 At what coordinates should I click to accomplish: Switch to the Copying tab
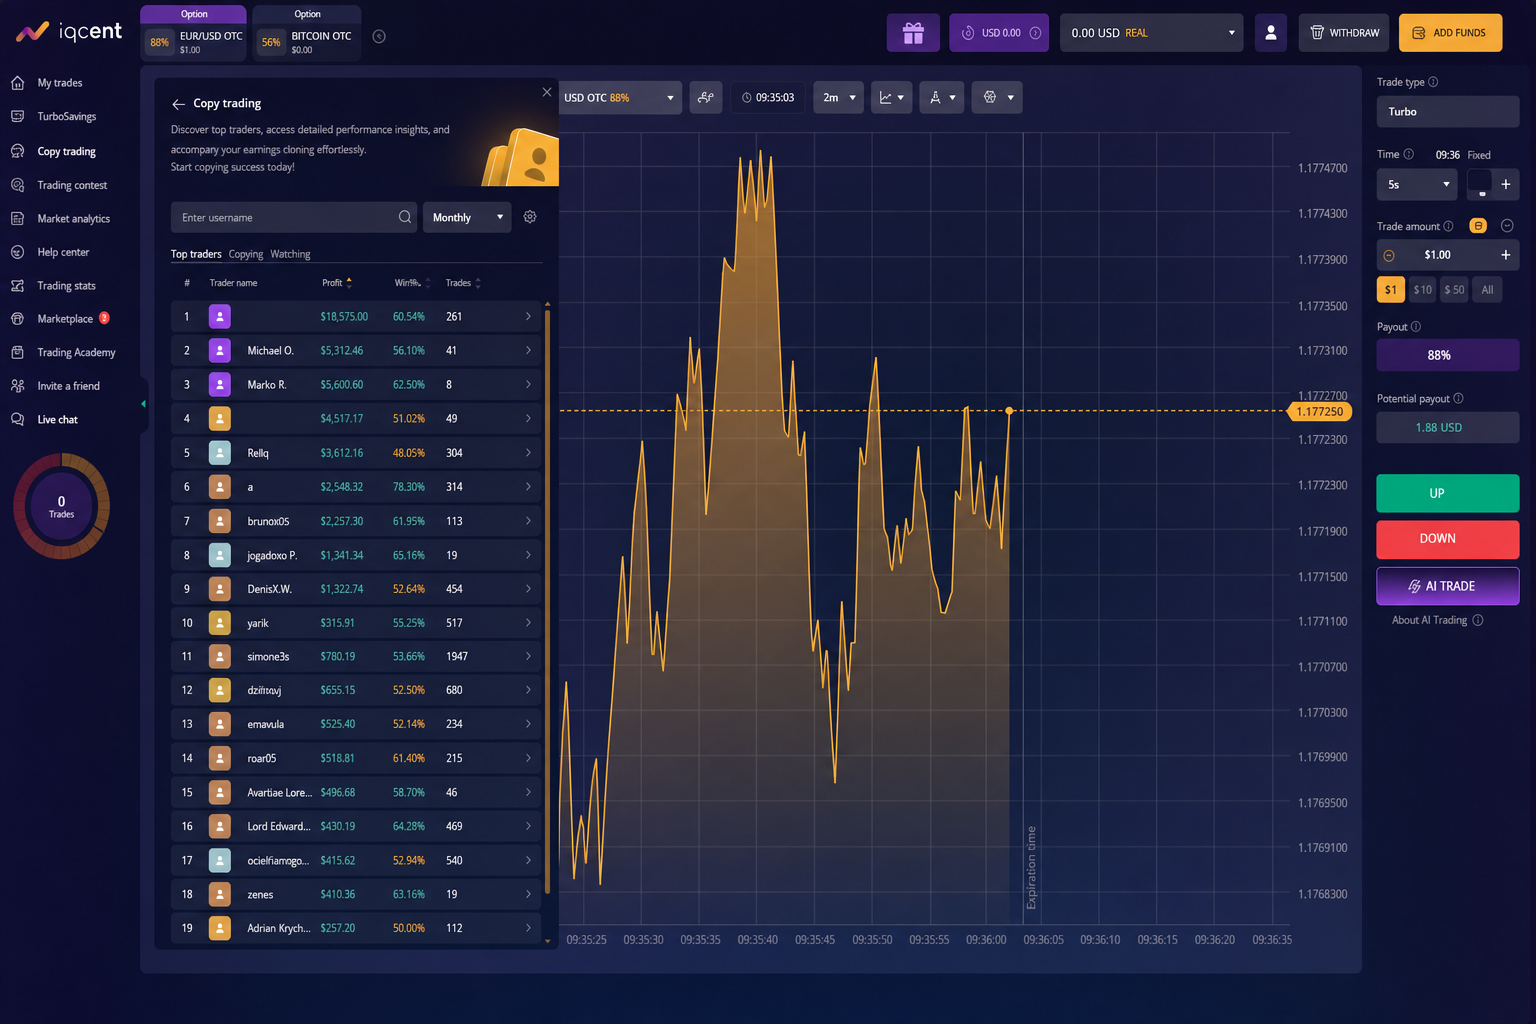tap(246, 254)
